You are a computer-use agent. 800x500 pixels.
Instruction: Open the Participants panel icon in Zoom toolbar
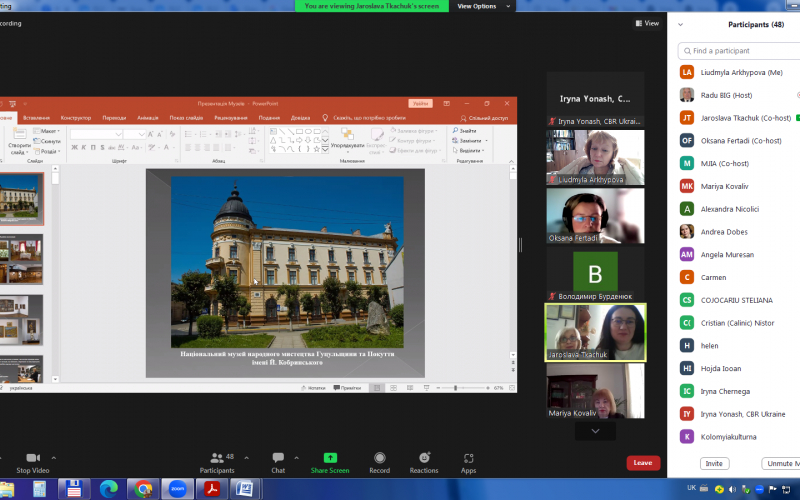coord(217,458)
